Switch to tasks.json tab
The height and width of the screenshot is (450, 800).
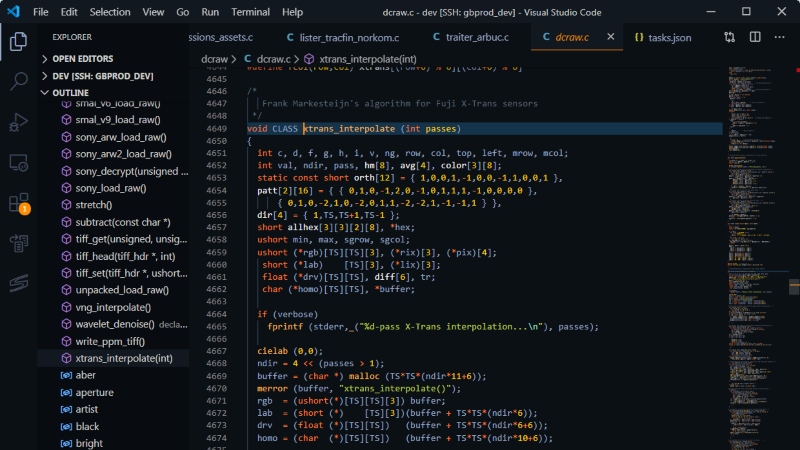click(663, 37)
